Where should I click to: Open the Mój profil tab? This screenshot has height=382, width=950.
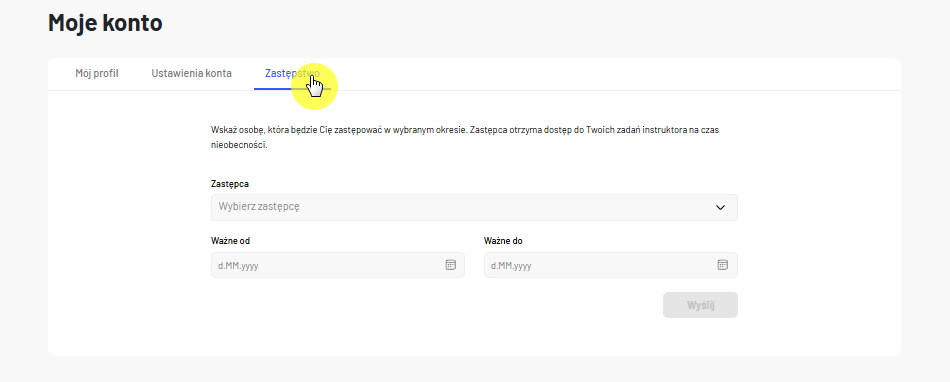97,74
